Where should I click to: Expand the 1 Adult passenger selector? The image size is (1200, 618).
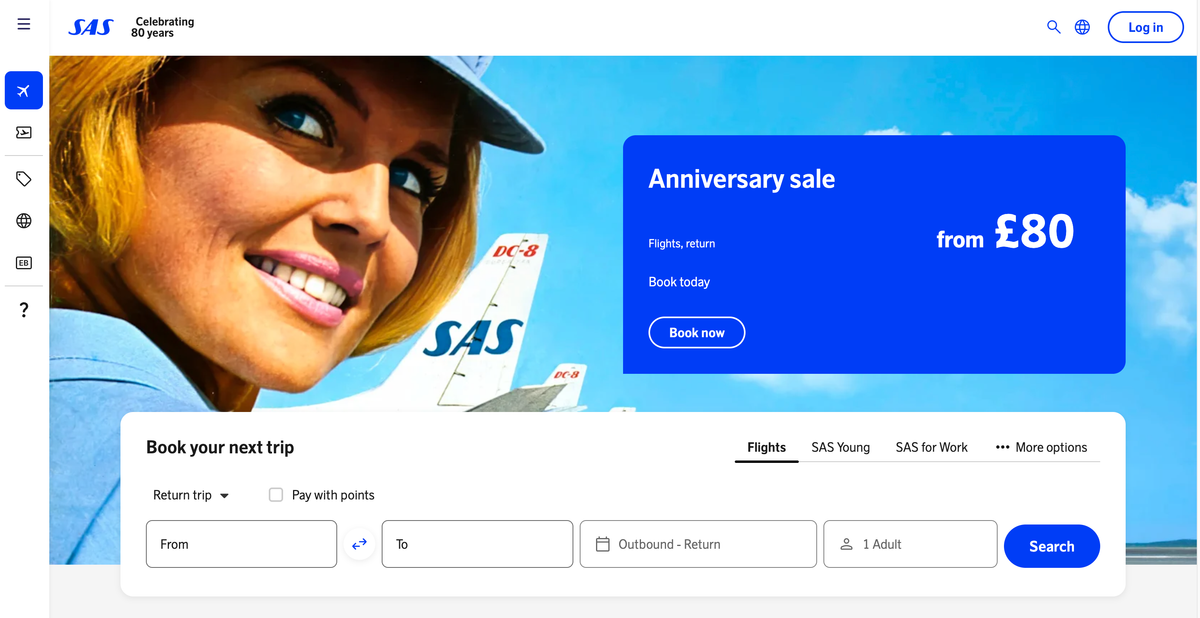[x=910, y=544]
